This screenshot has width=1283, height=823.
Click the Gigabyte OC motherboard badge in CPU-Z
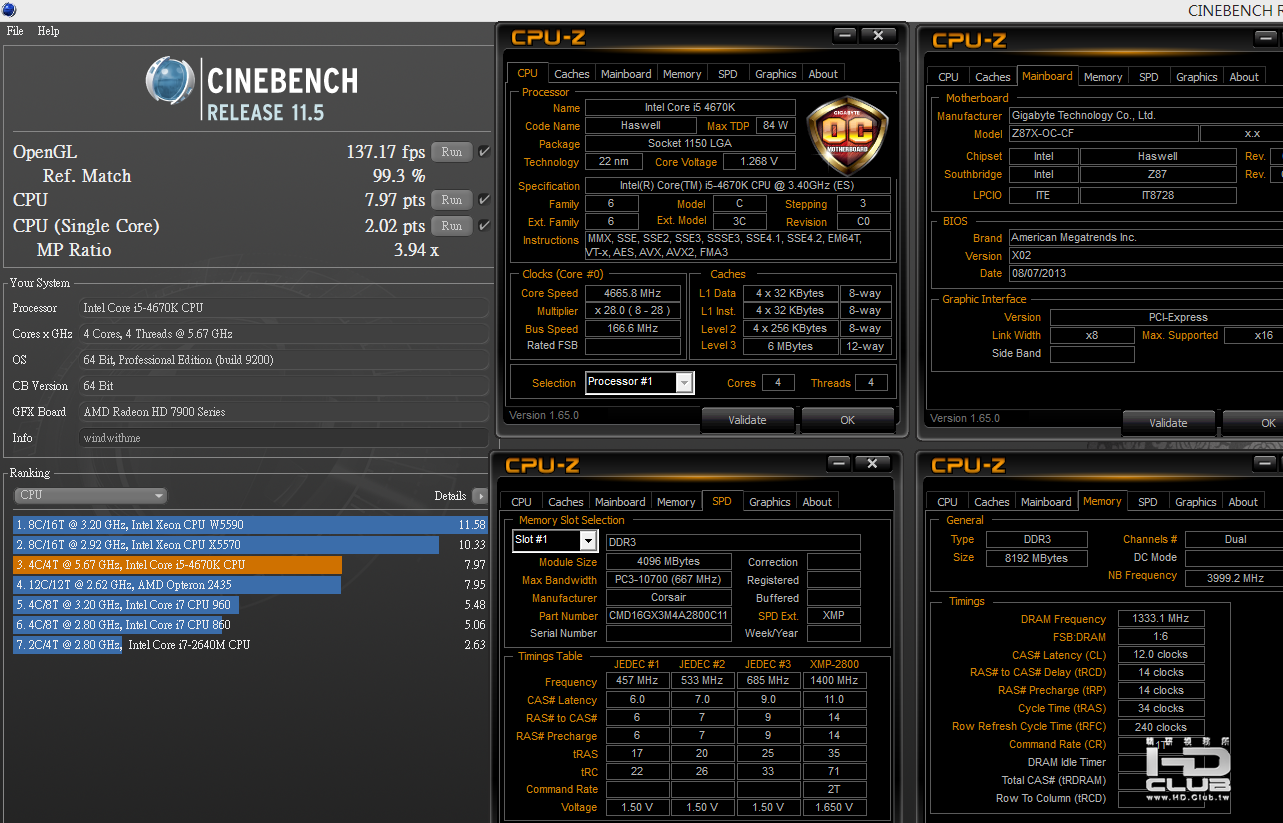[847, 134]
